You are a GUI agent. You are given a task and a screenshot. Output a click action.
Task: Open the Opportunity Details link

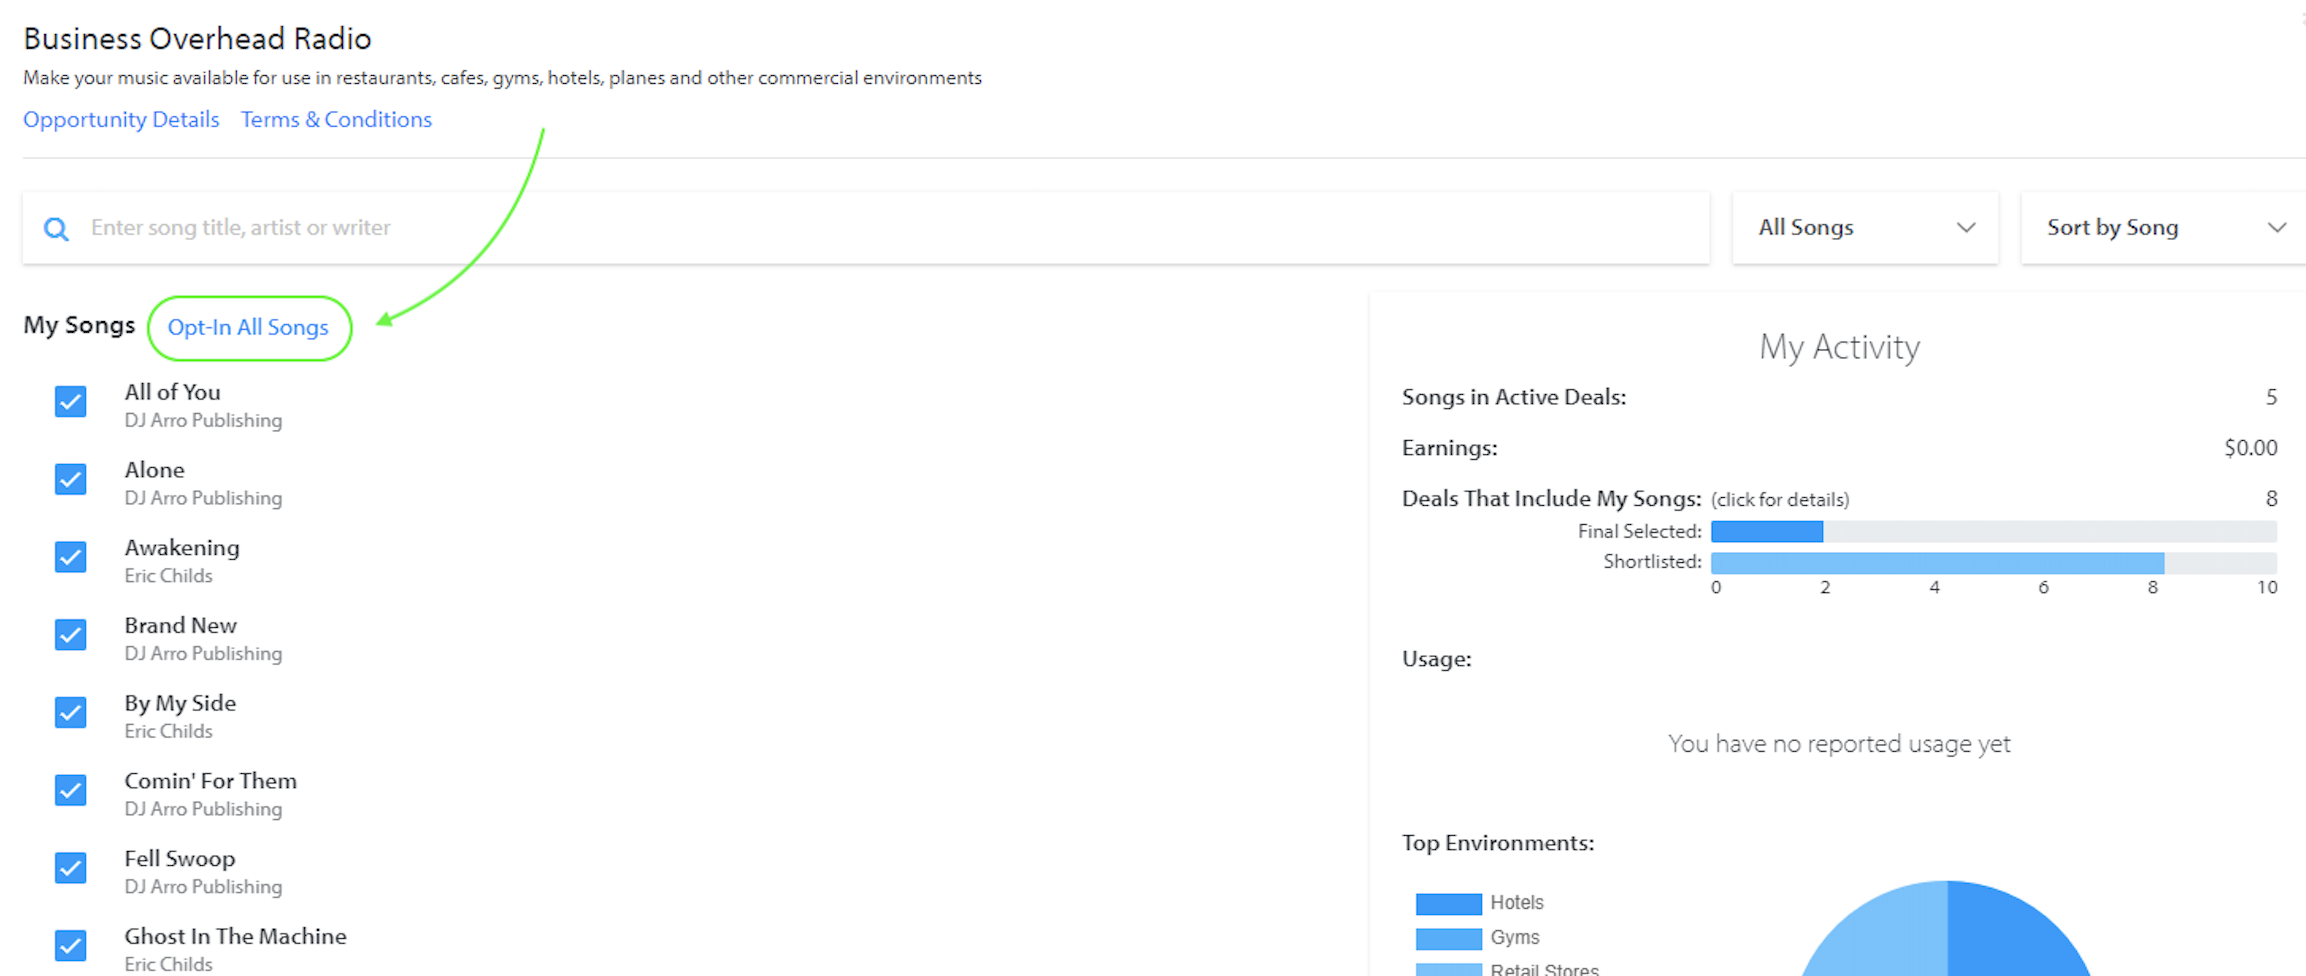121,119
